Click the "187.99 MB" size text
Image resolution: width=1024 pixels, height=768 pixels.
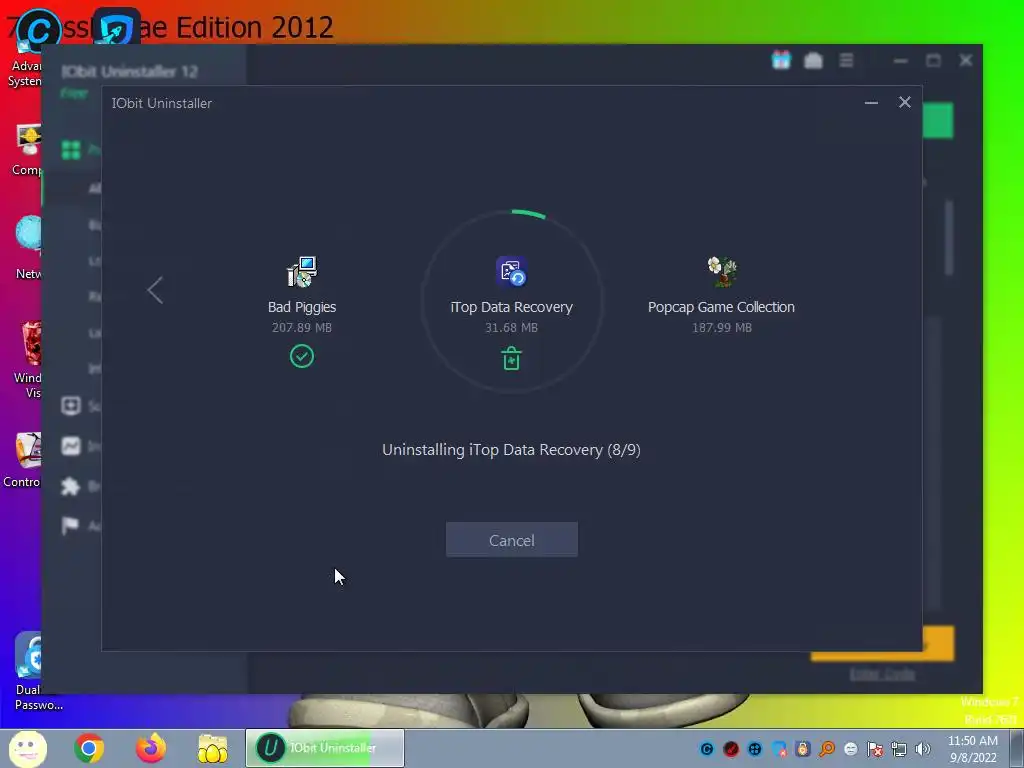722,327
